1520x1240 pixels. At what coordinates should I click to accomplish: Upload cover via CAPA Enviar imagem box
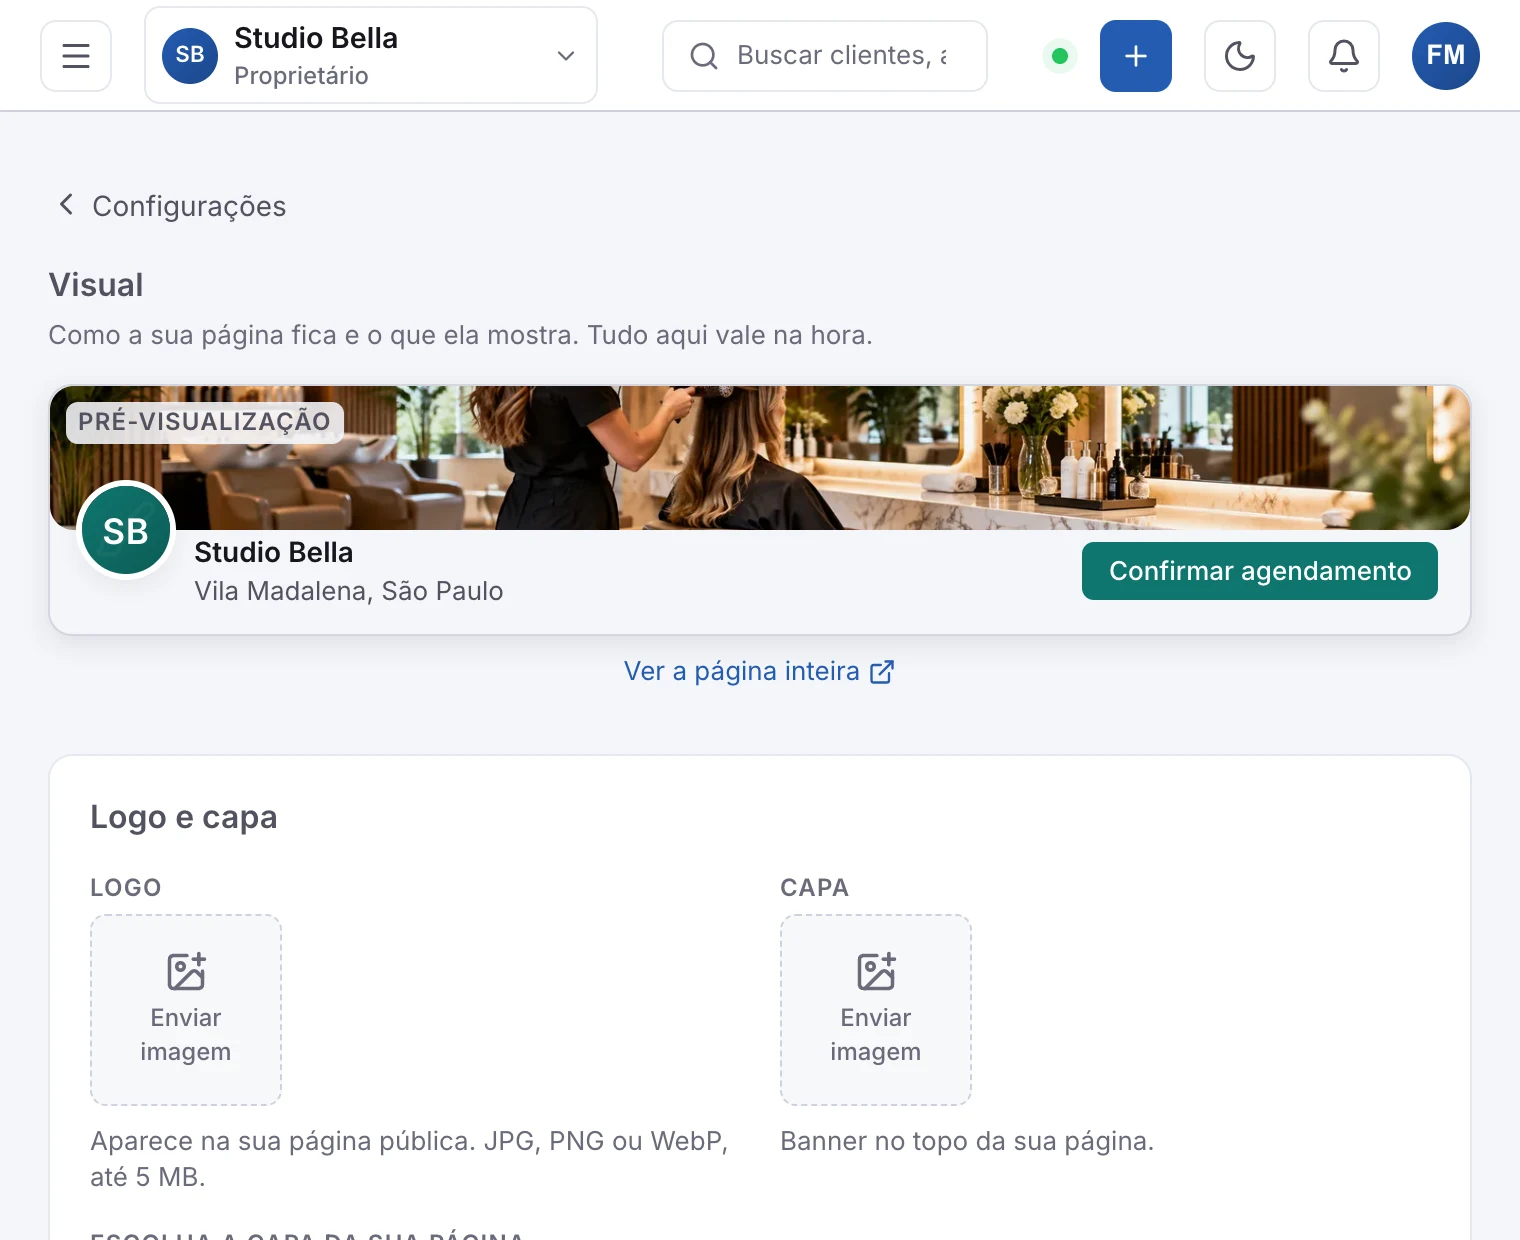[876, 1010]
